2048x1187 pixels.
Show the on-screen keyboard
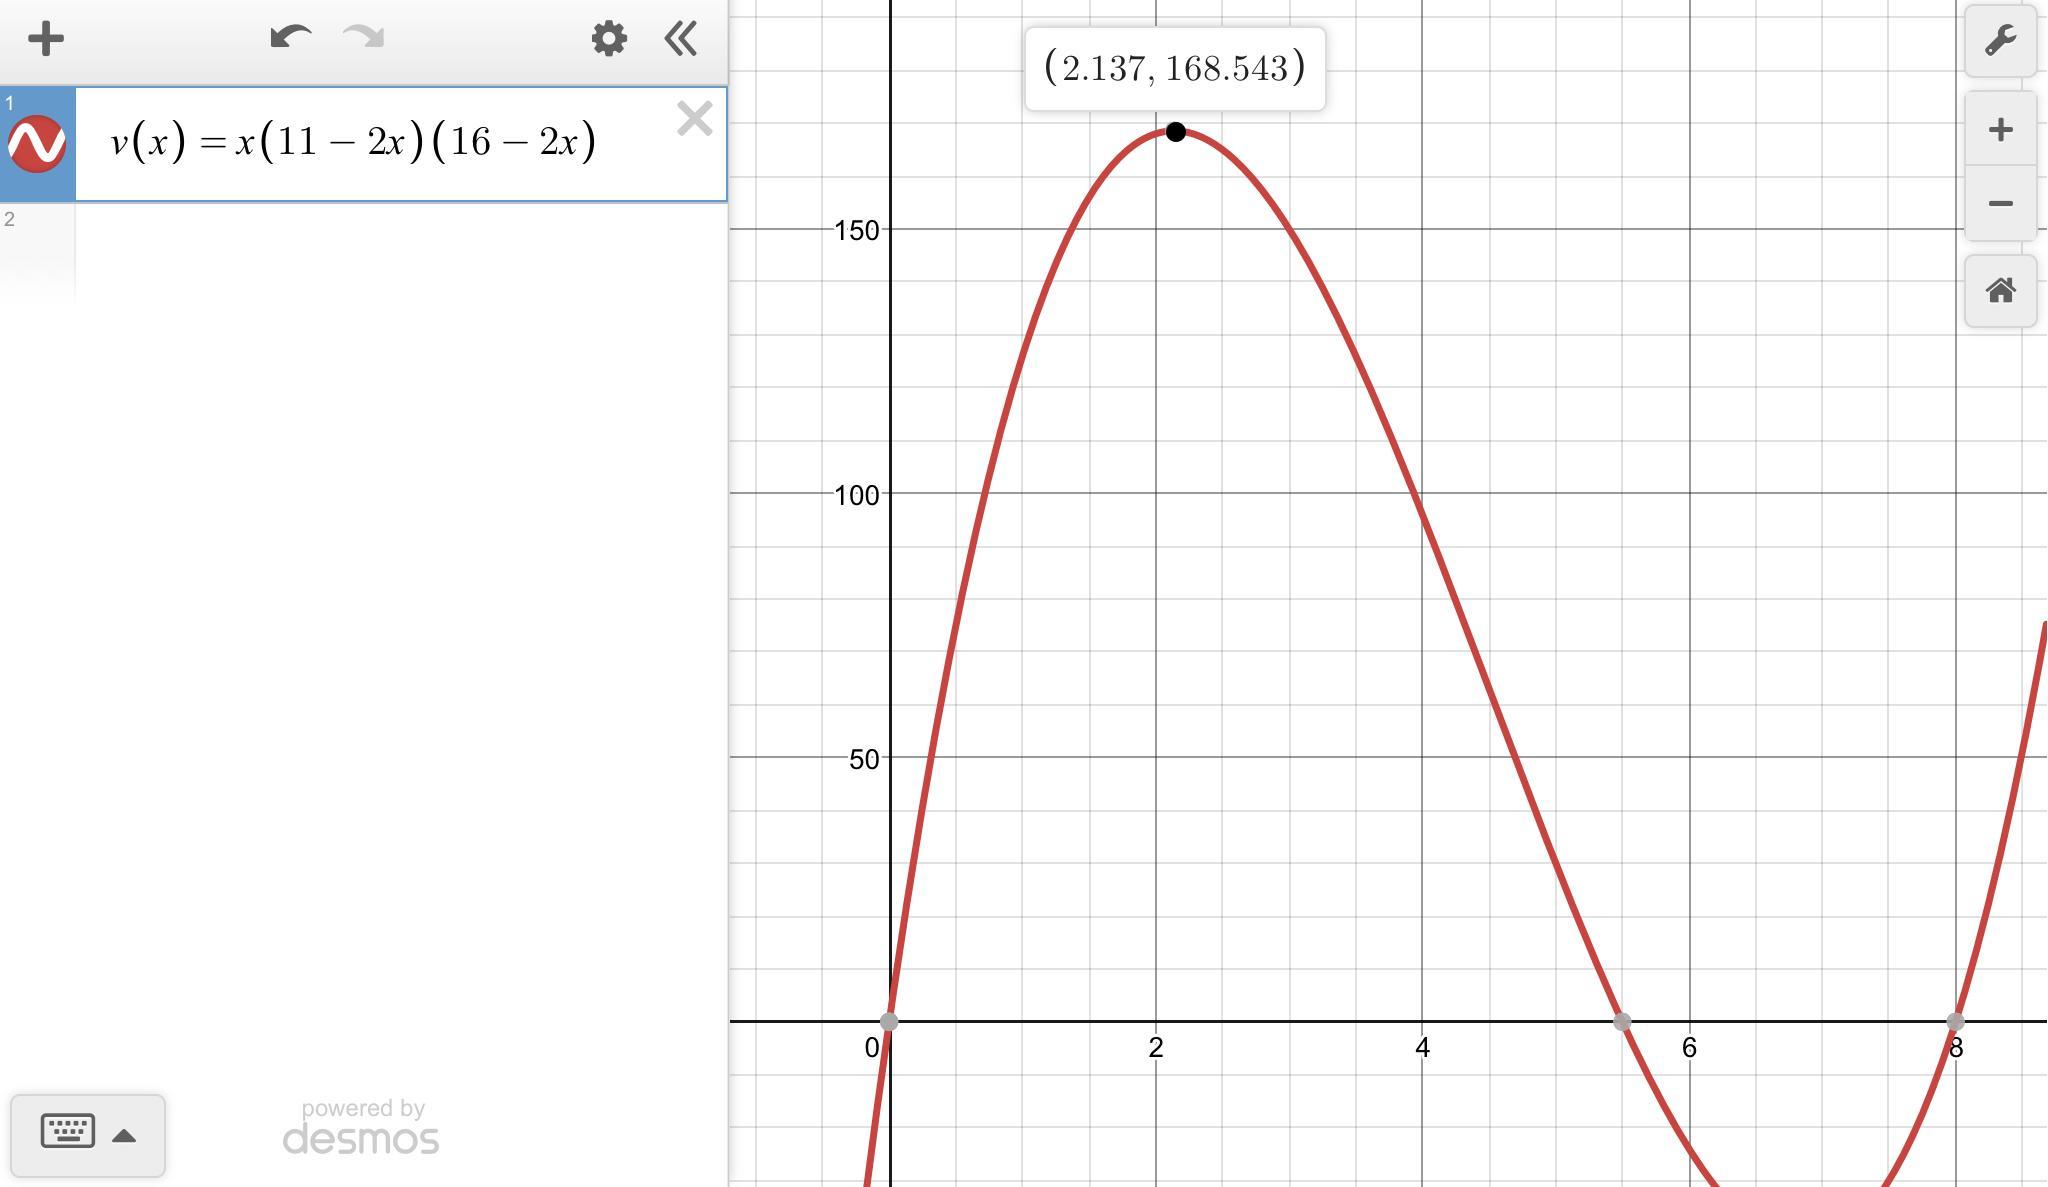(68, 1133)
